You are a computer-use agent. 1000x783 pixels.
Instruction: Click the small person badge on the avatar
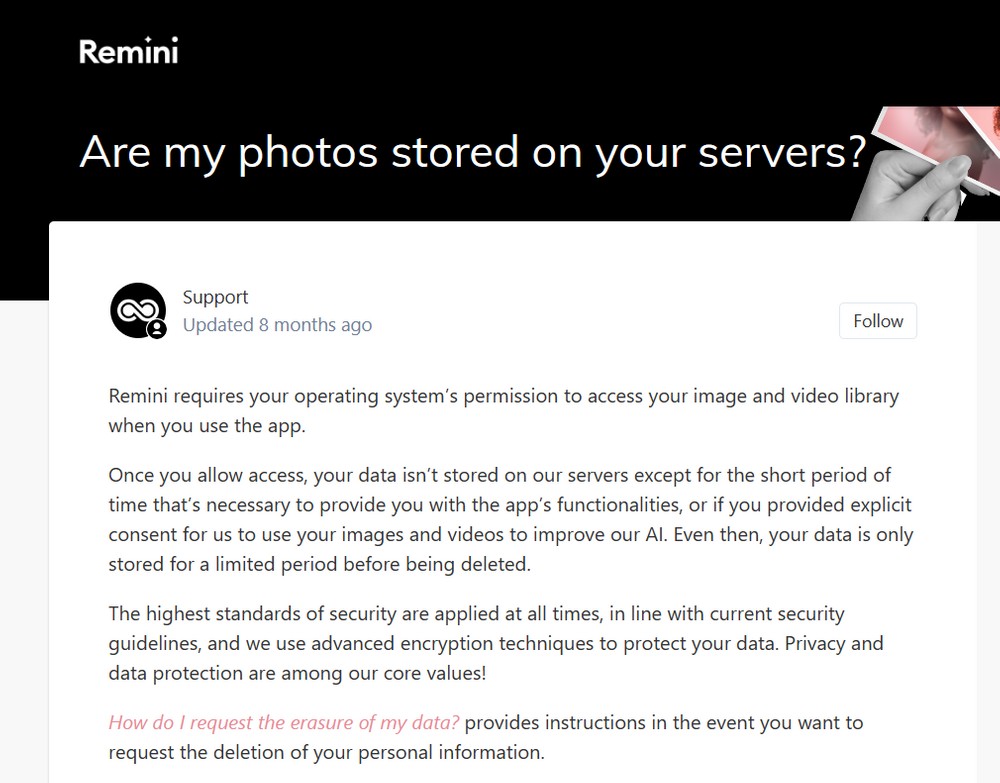(157, 329)
